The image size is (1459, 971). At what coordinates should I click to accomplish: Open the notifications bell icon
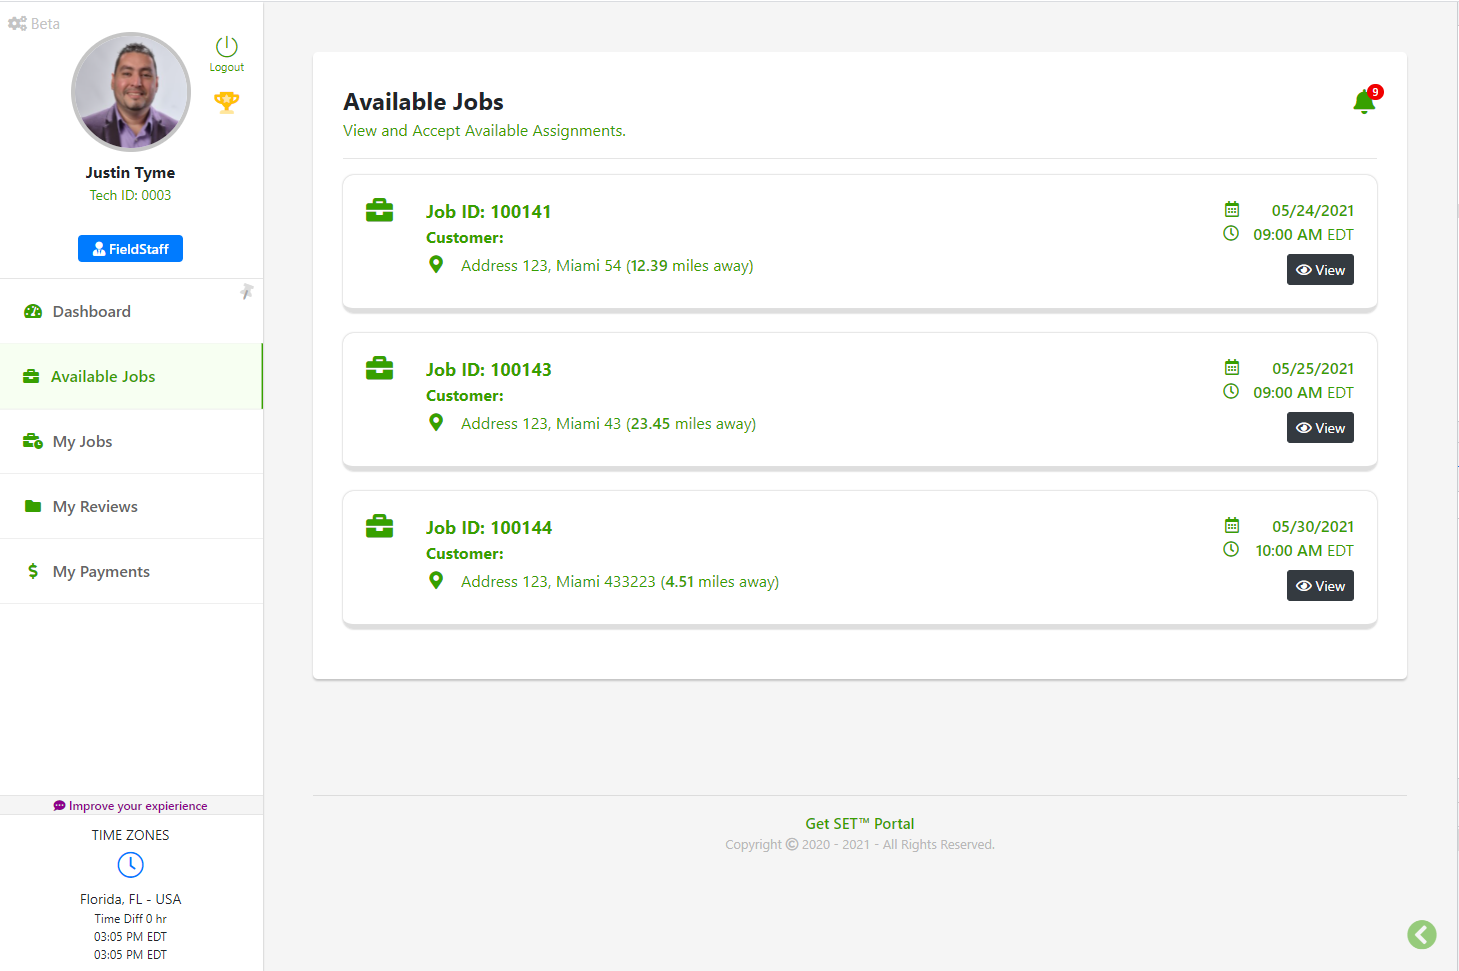coord(1364,102)
